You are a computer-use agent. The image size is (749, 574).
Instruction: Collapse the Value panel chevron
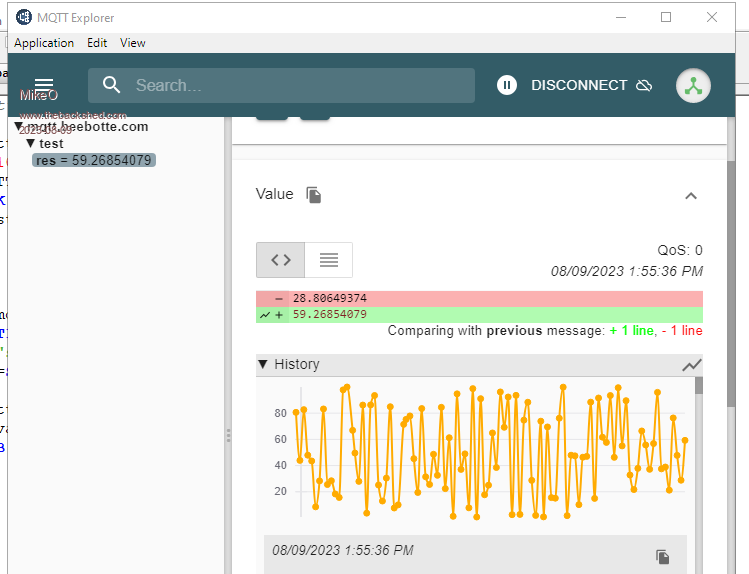[690, 196]
